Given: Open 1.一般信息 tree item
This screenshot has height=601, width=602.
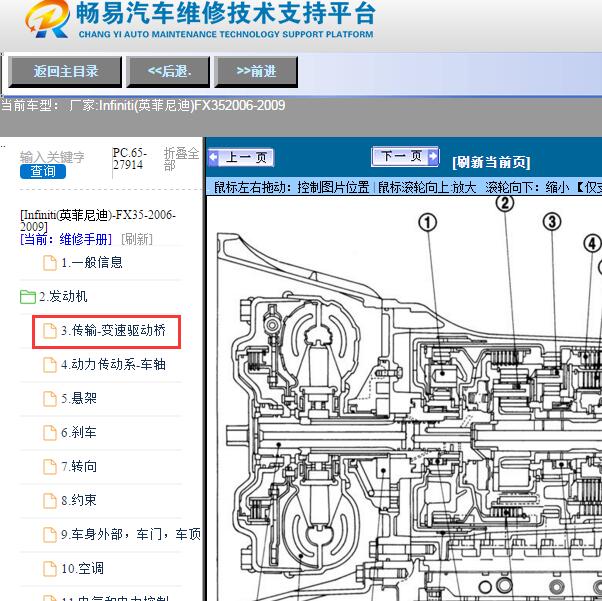Looking at the screenshot, I should point(91,263).
